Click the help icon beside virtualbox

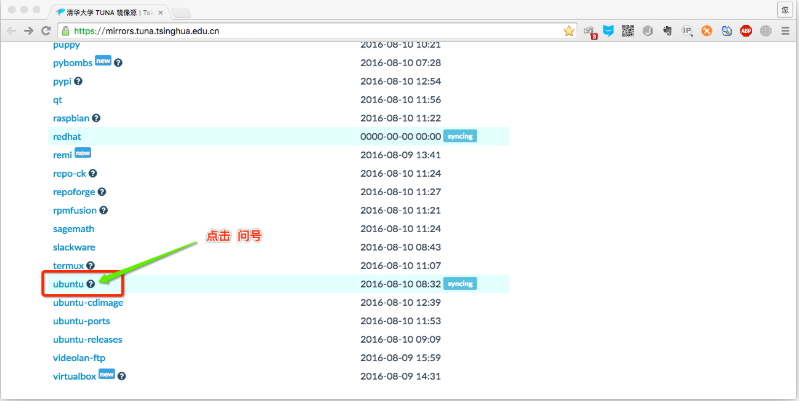pyautogui.click(x=121, y=377)
